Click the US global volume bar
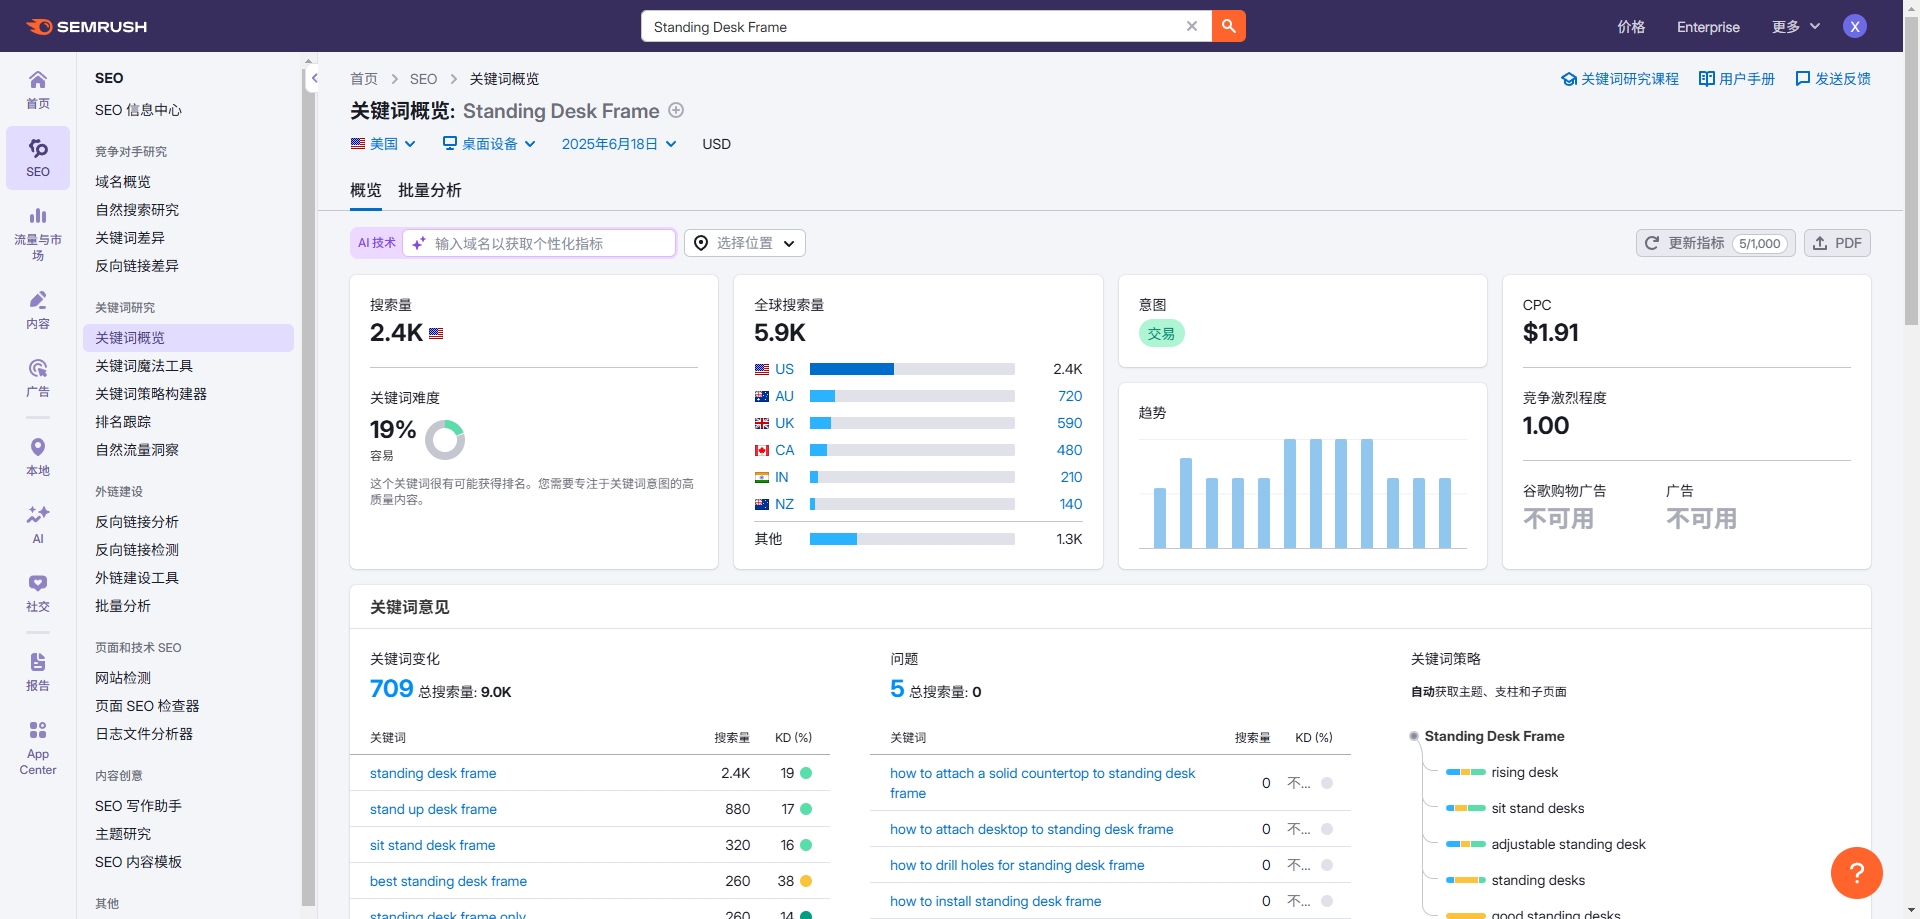The height and width of the screenshot is (919, 1920). 912,369
